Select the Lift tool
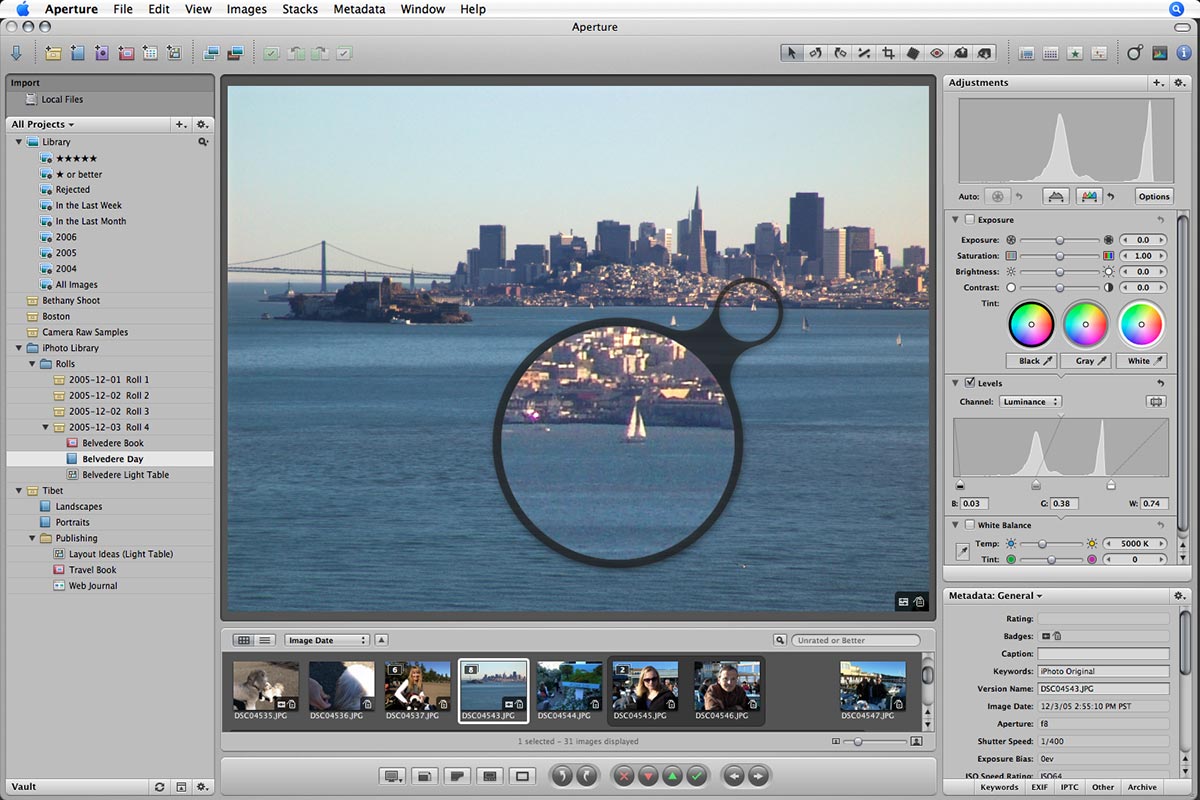Image resolution: width=1200 pixels, height=800 pixels. [961, 53]
